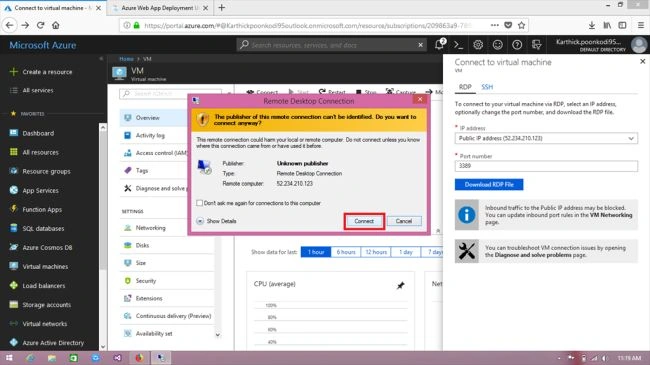
Task: Open Azure notifications bell icon
Action: click(440, 44)
